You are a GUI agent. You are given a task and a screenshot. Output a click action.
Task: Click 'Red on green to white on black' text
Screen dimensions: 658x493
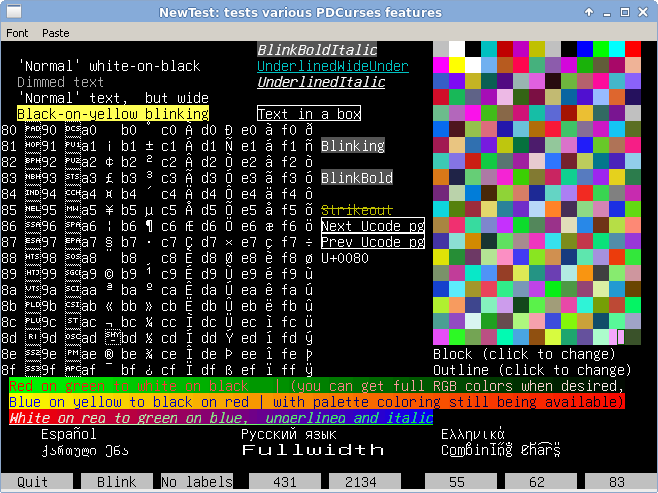tap(129, 386)
